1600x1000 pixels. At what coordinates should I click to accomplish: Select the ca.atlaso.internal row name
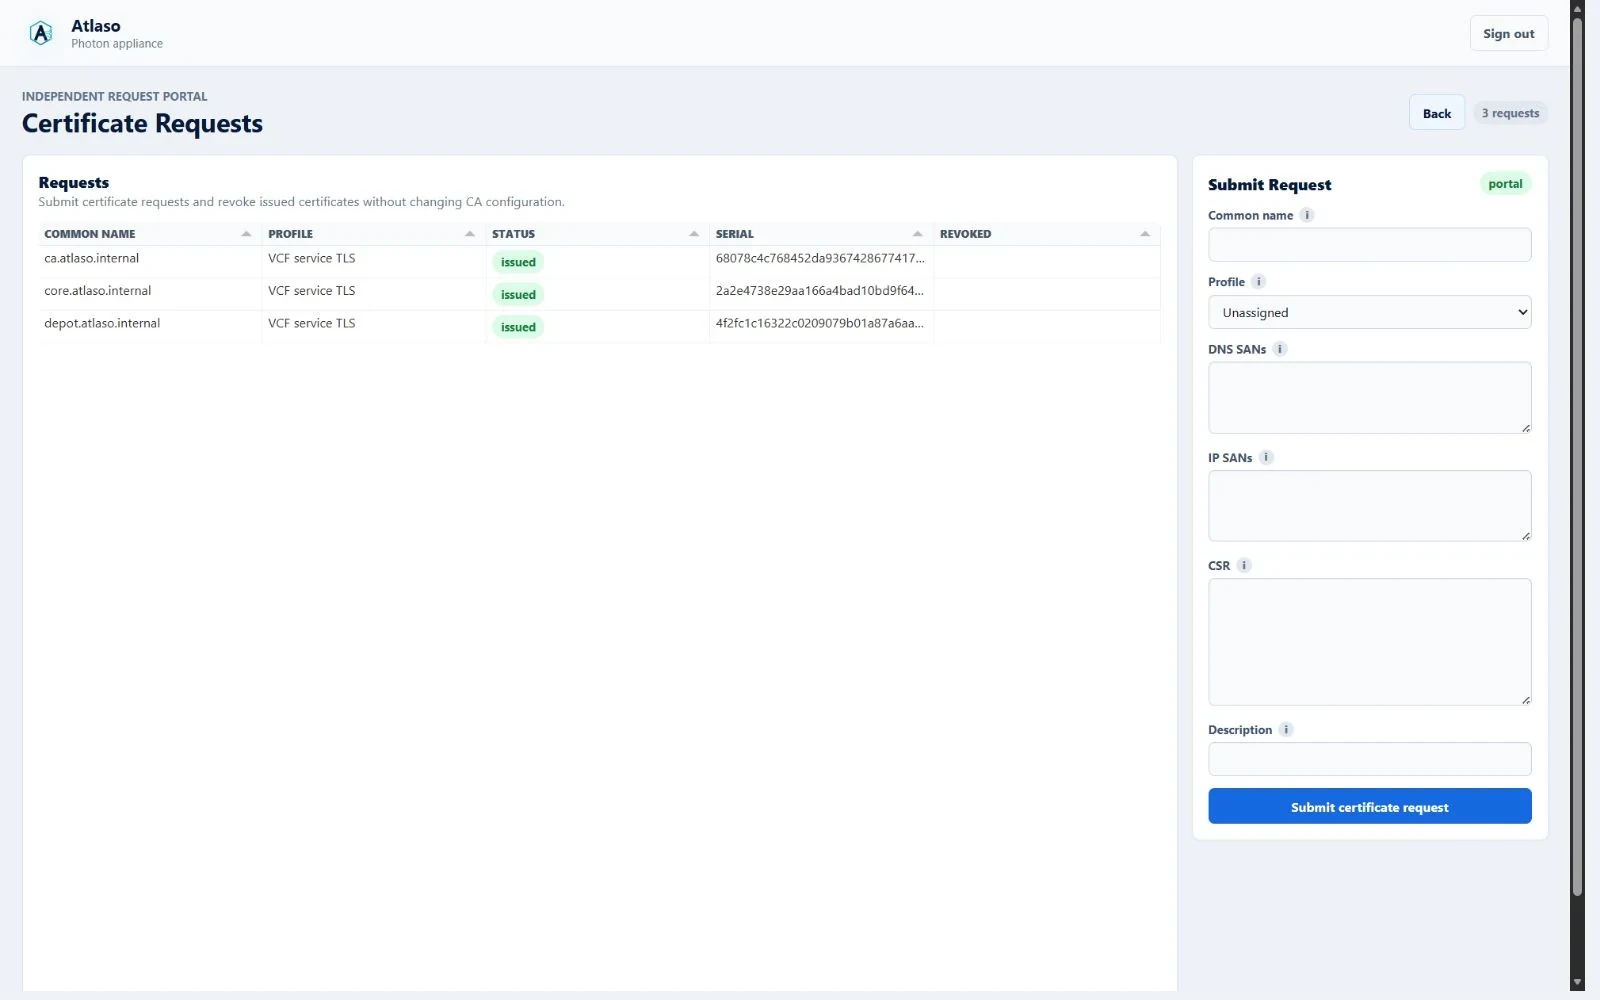91,258
